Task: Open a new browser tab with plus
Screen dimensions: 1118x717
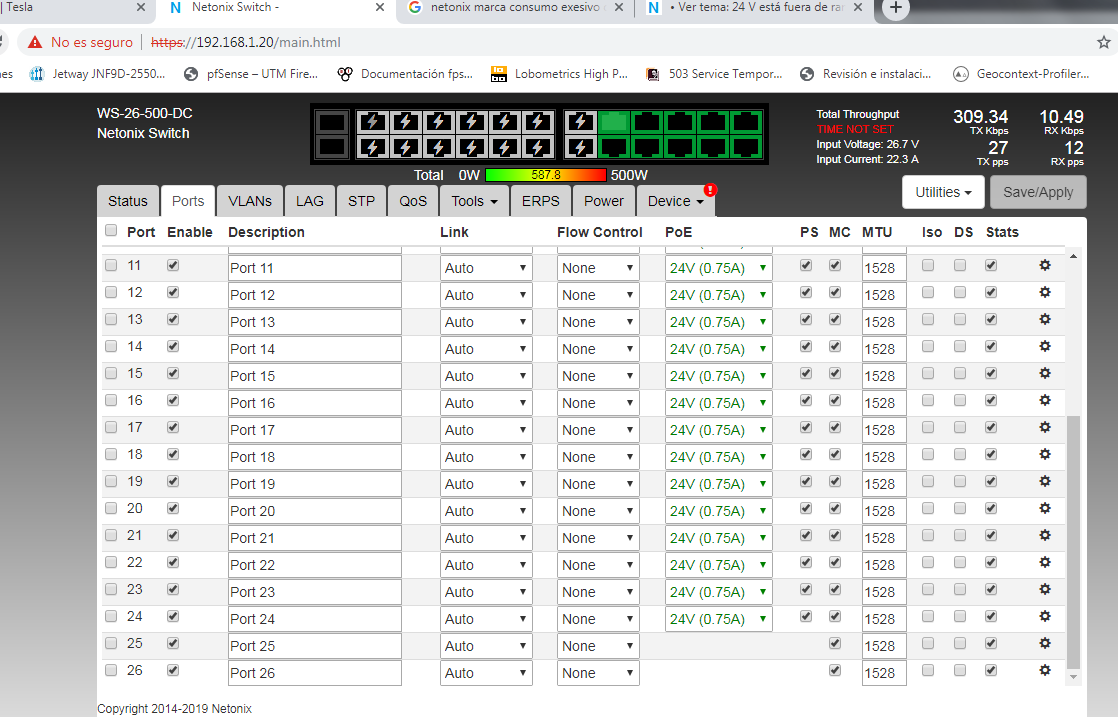Action: coord(896,9)
